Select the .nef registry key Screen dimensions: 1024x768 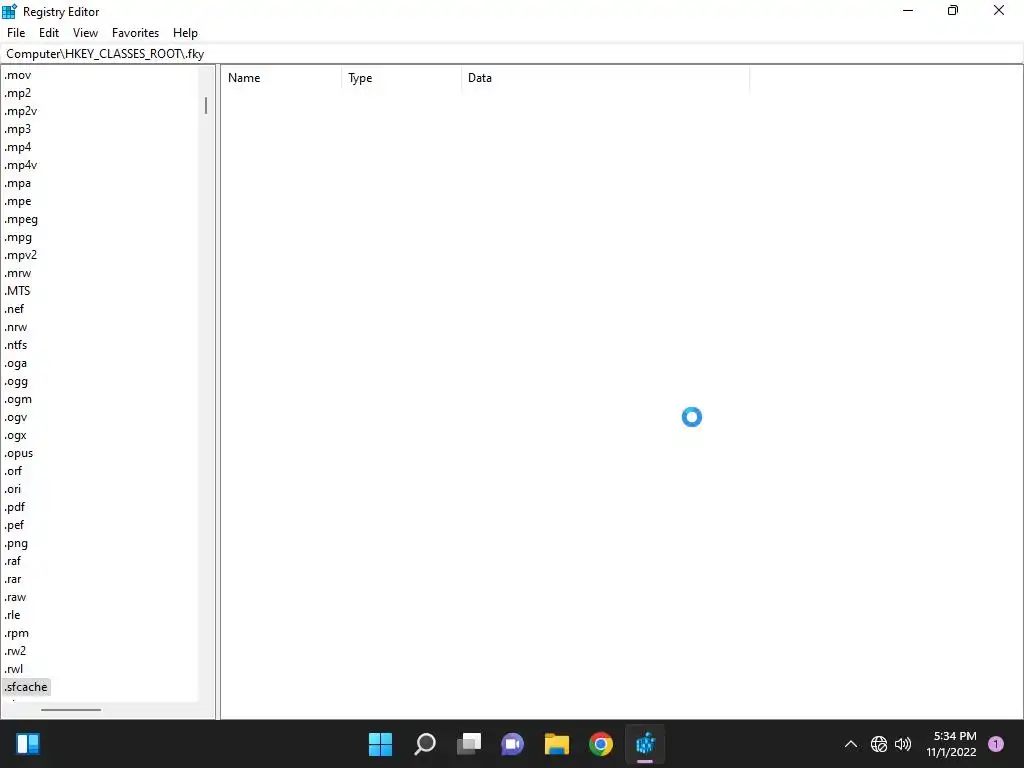pyautogui.click(x=14, y=309)
